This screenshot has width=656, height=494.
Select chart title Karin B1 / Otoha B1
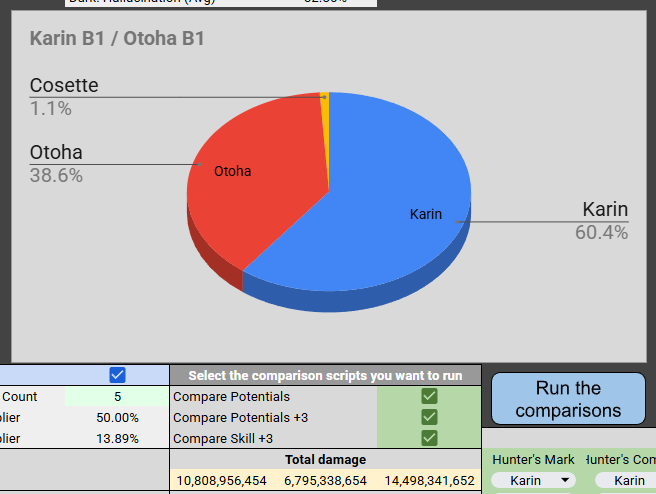[117, 38]
